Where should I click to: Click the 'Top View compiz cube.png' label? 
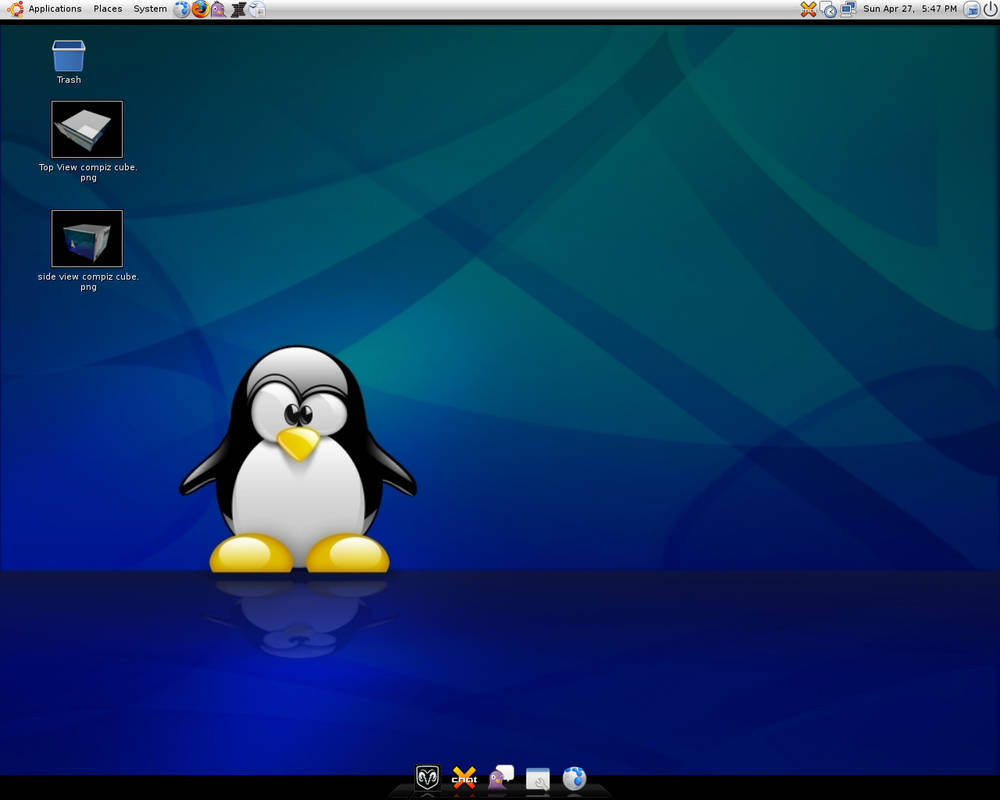[88, 172]
